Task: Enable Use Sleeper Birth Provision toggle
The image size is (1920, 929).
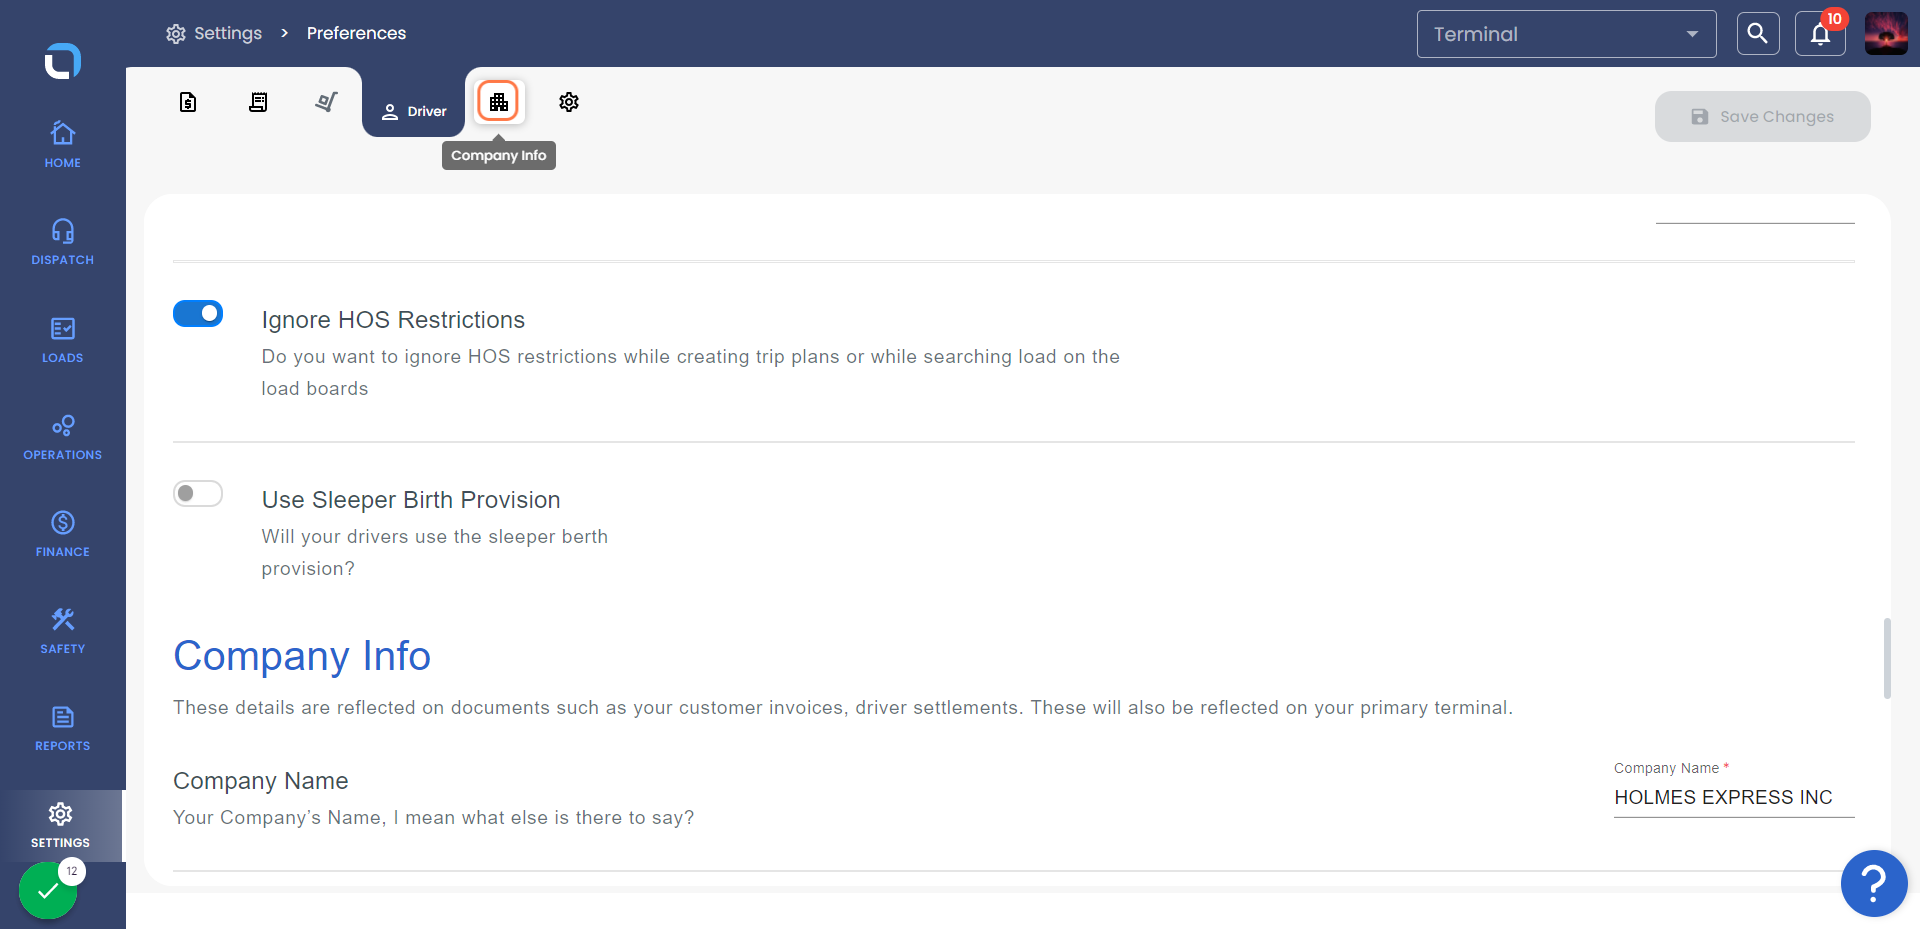Action: tap(198, 494)
